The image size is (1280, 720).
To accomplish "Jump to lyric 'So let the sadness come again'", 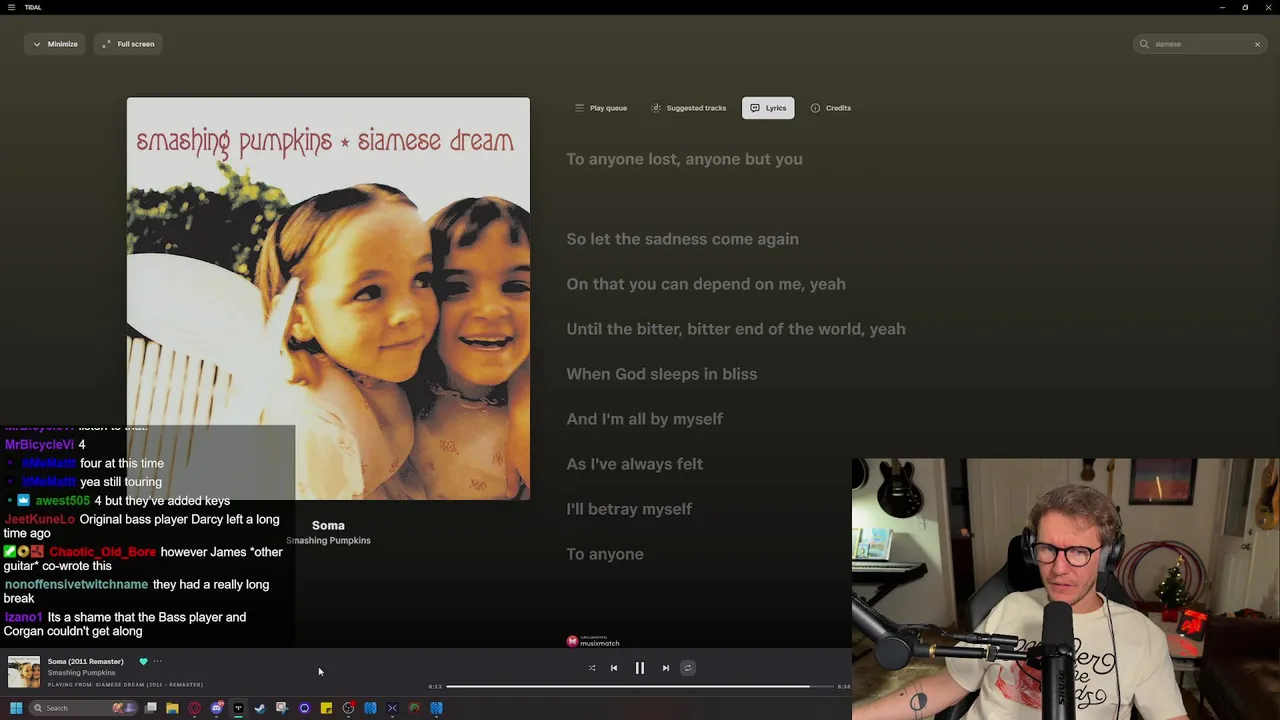I will coord(682,239).
